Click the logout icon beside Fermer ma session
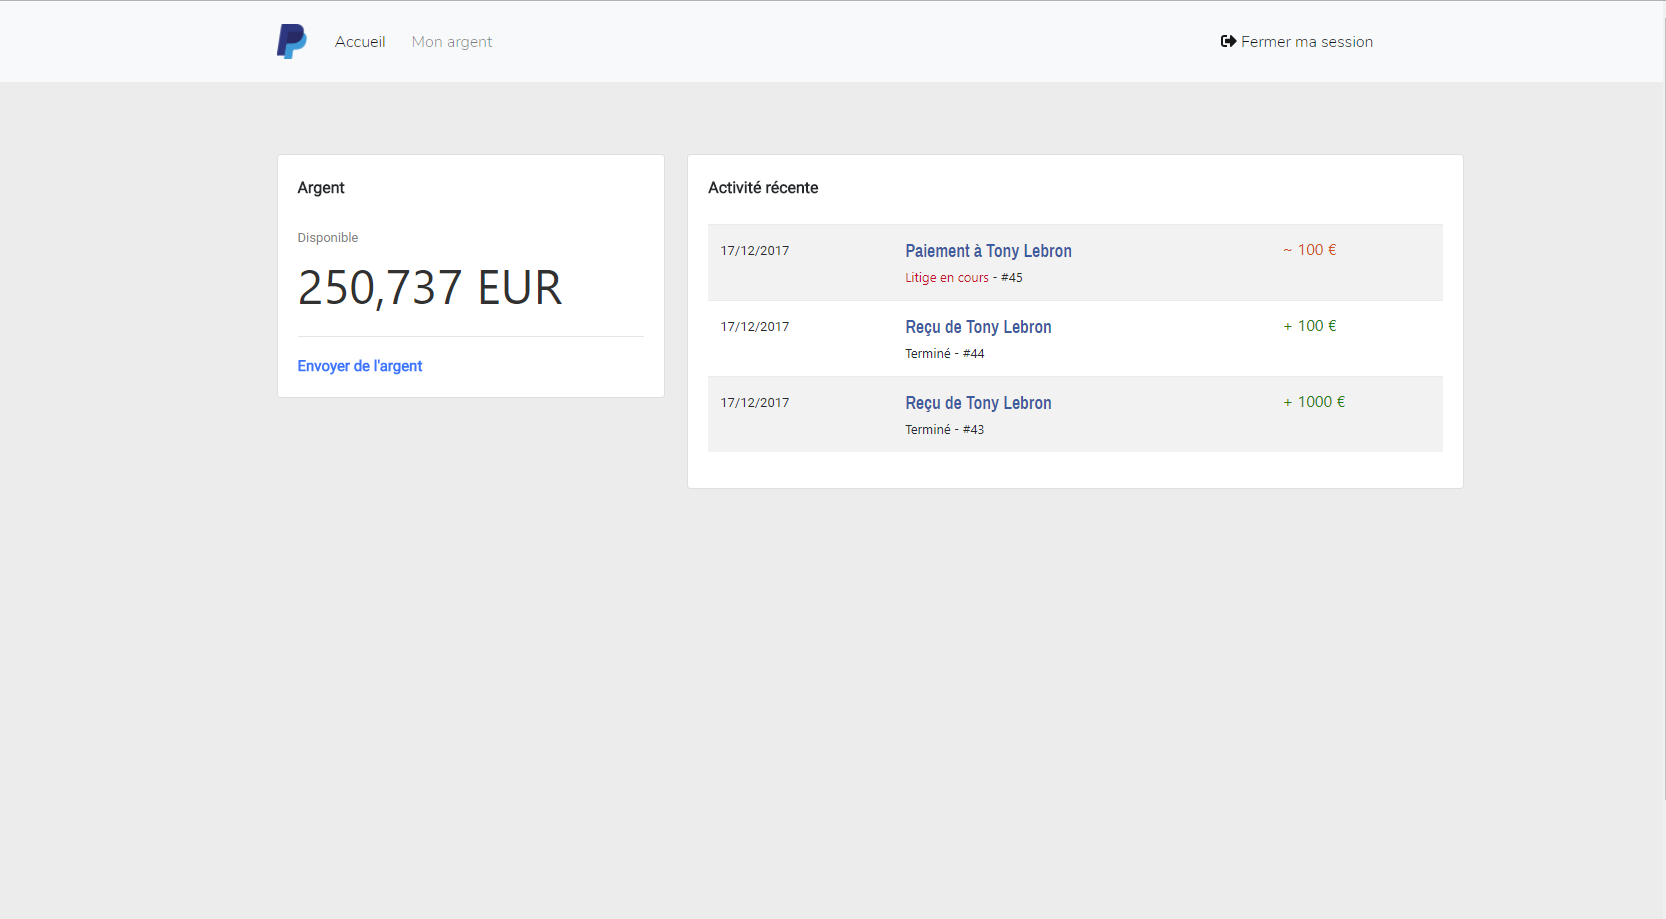The width and height of the screenshot is (1666, 919). pos(1228,41)
